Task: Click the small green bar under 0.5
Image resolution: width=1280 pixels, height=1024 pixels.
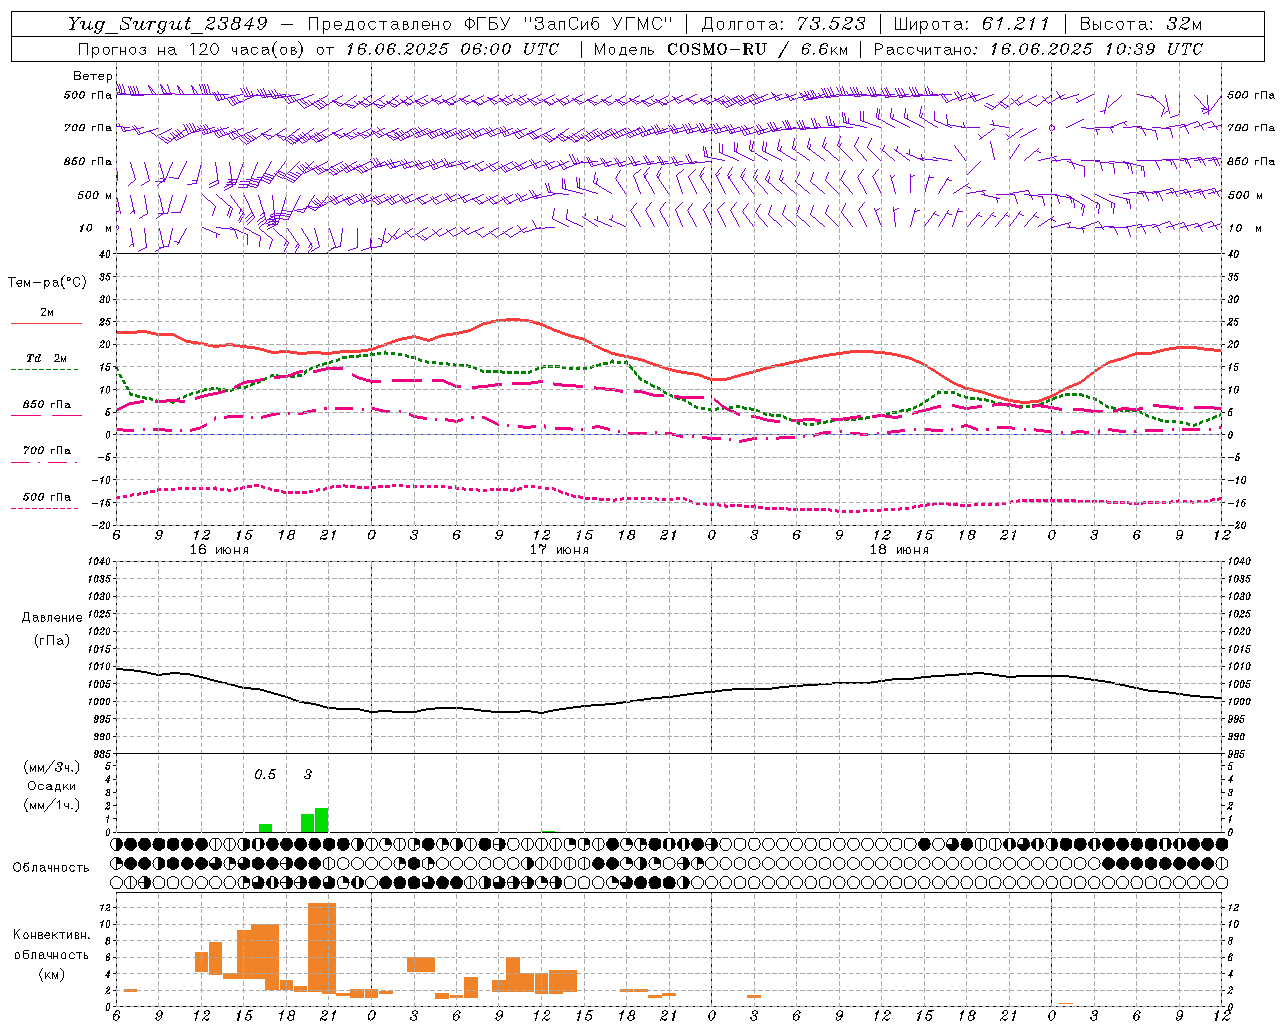Action: [x=265, y=828]
